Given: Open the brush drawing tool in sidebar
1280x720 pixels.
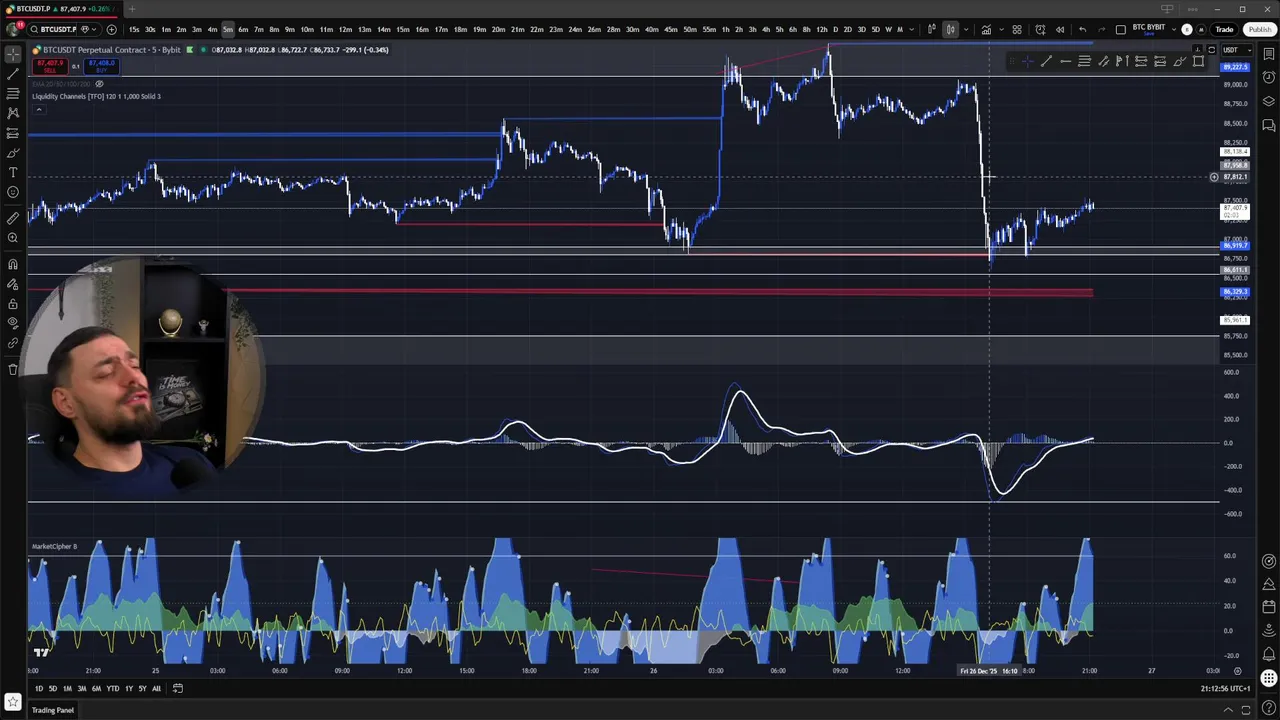Looking at the screenshot, I should coord(13,153).
